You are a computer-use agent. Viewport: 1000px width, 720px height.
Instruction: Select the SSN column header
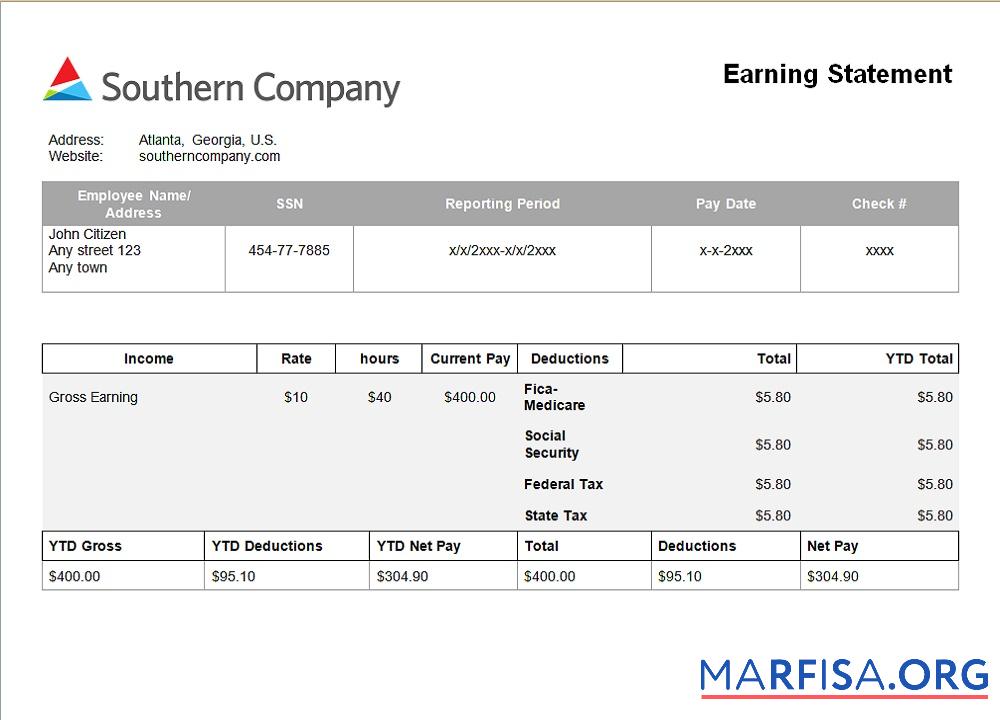[289, 204]
